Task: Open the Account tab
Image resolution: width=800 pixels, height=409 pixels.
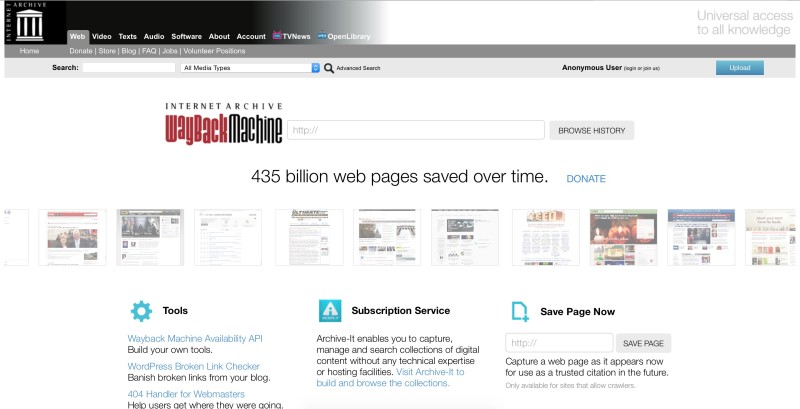Action: click(251, 37)
